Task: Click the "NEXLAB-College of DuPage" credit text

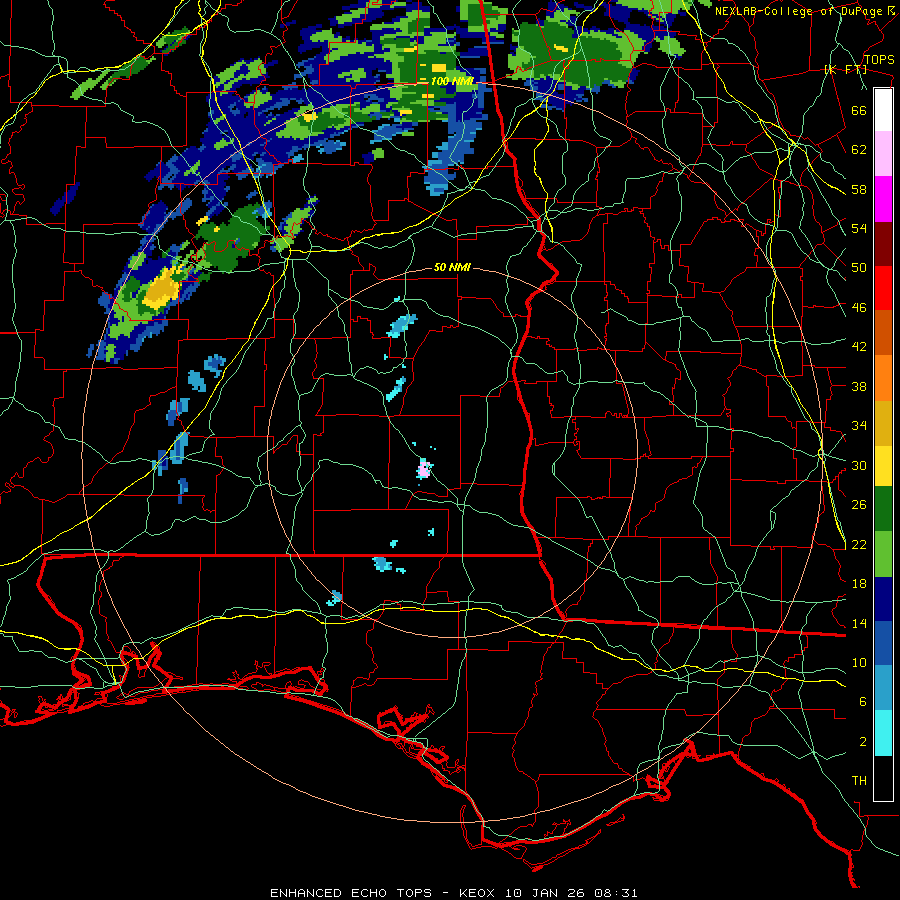Action: point(799,11)
